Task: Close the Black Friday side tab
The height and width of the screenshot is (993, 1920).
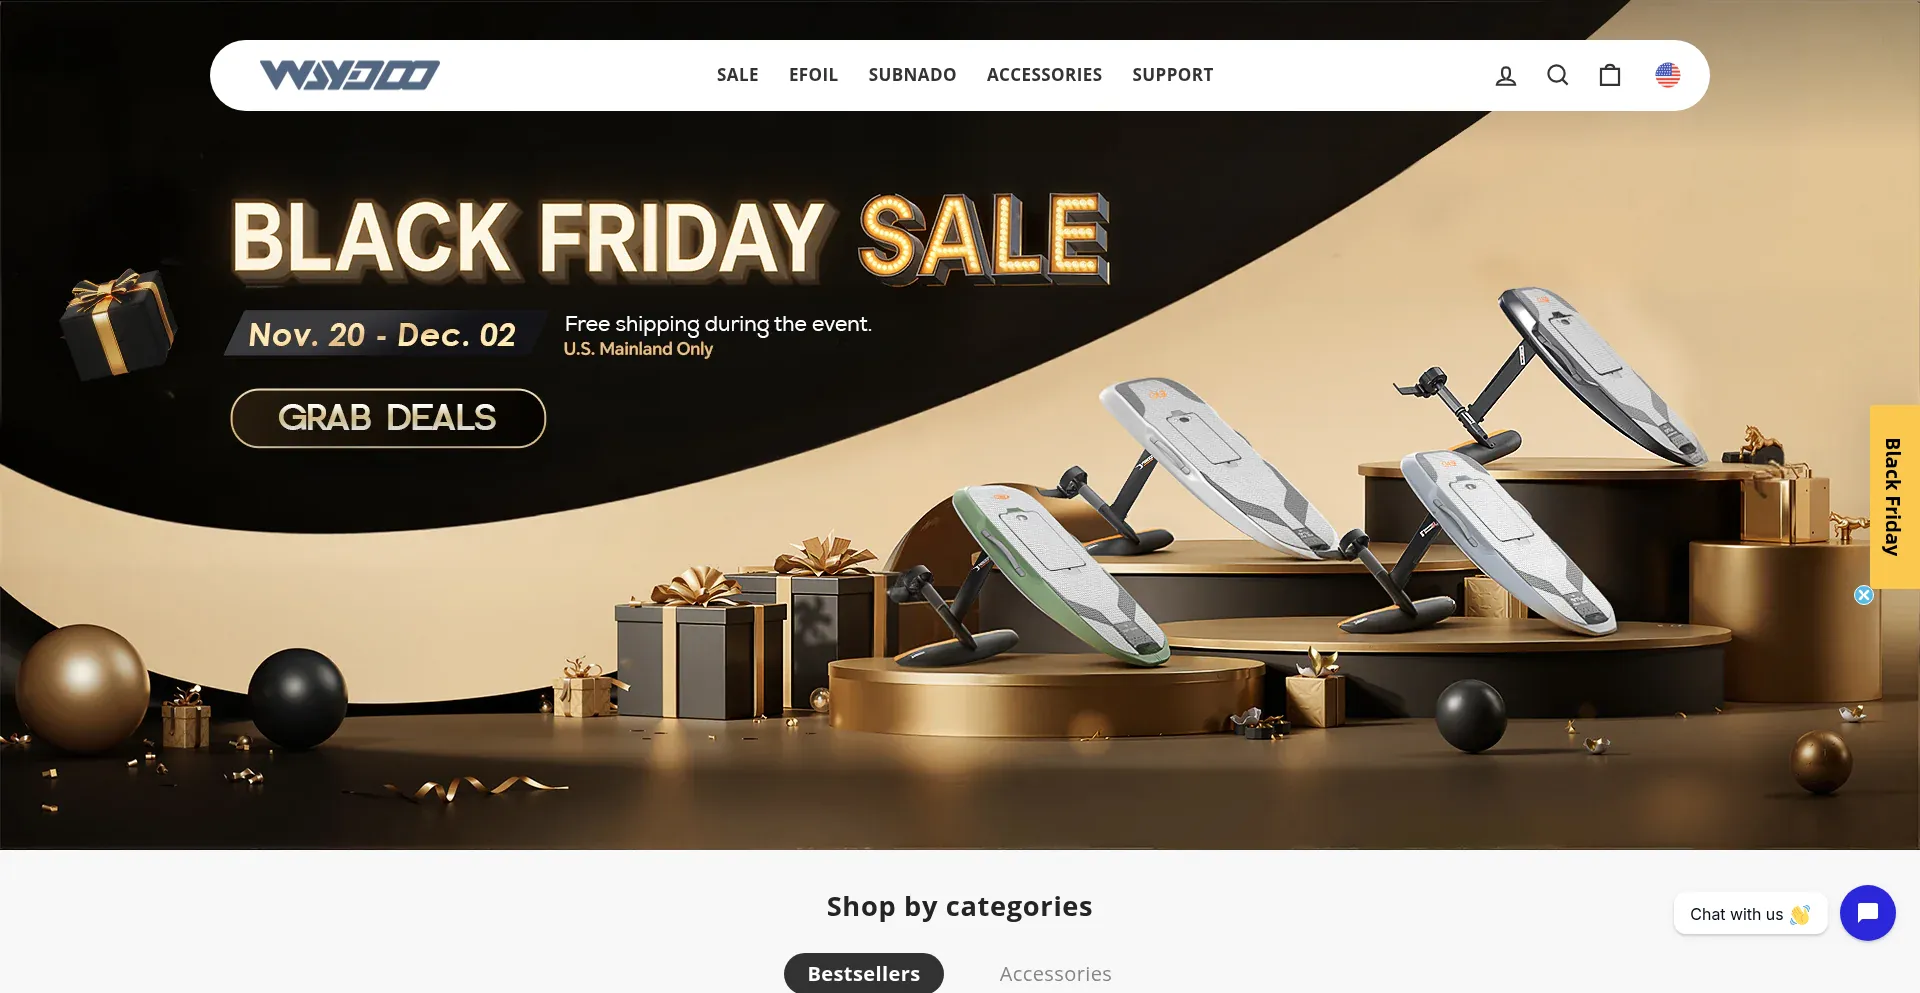Action: [x=1863, y=595]
